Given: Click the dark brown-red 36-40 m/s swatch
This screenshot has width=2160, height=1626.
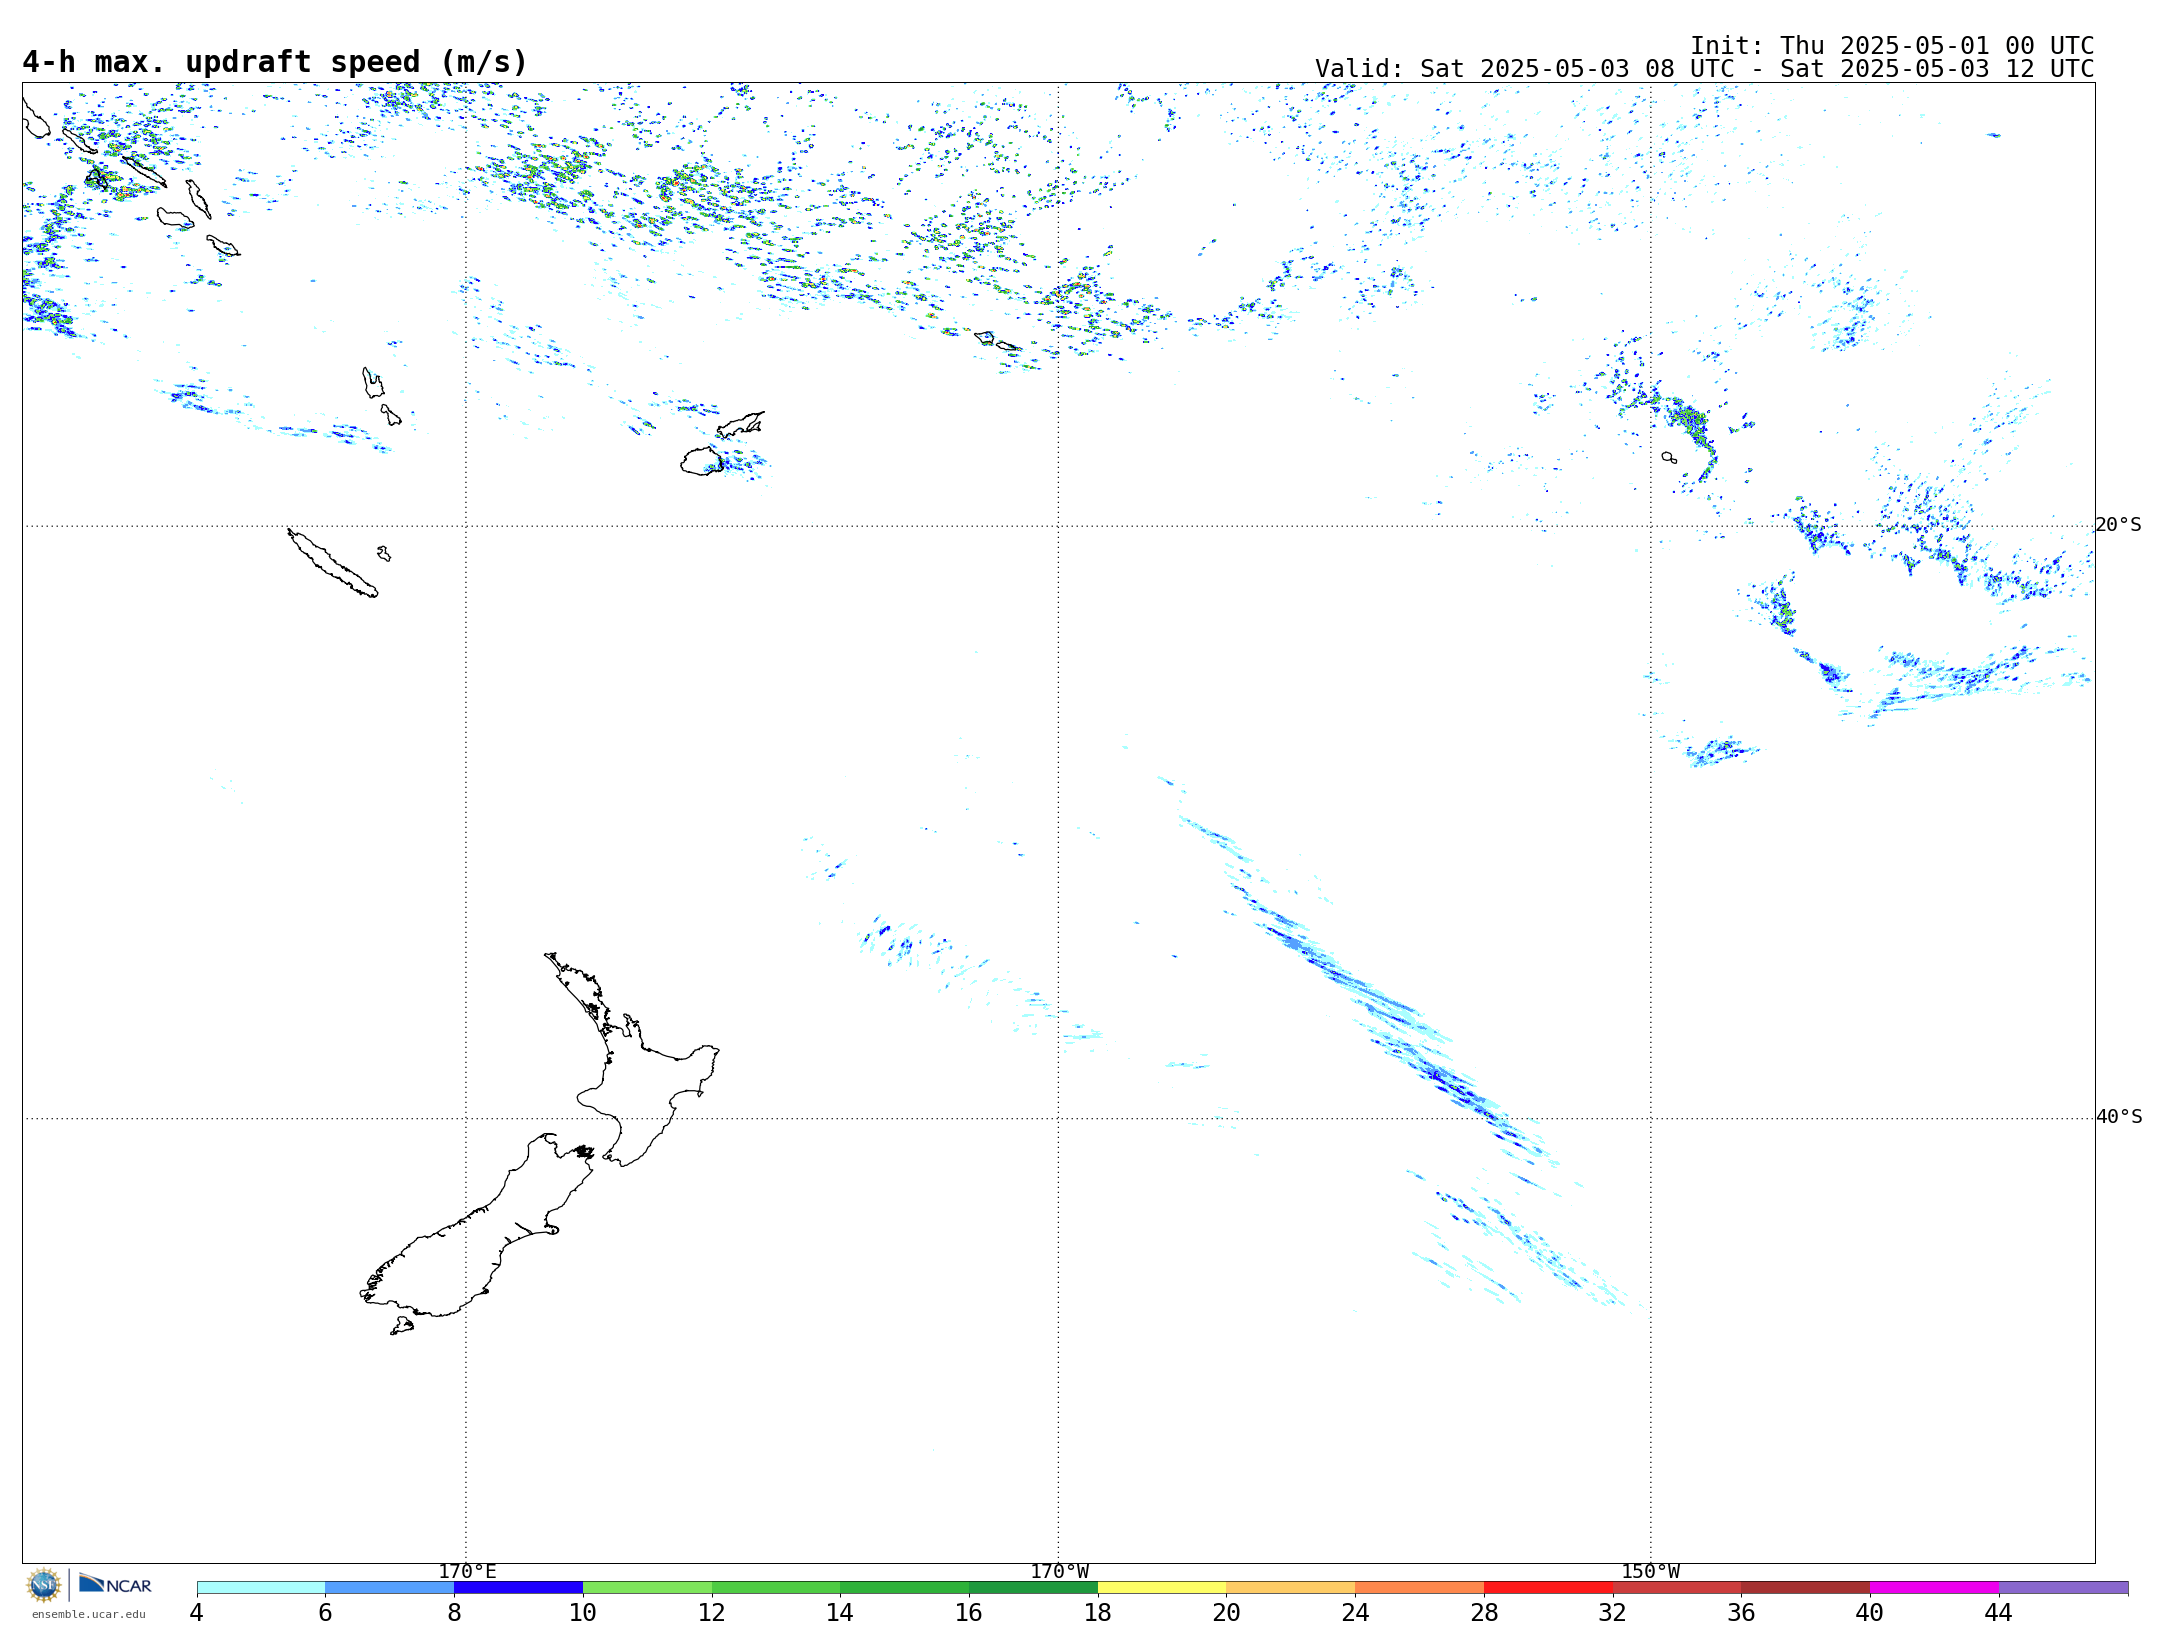Looking at the screenshot, I should pyautogui.click(x=1806, y=1588).
